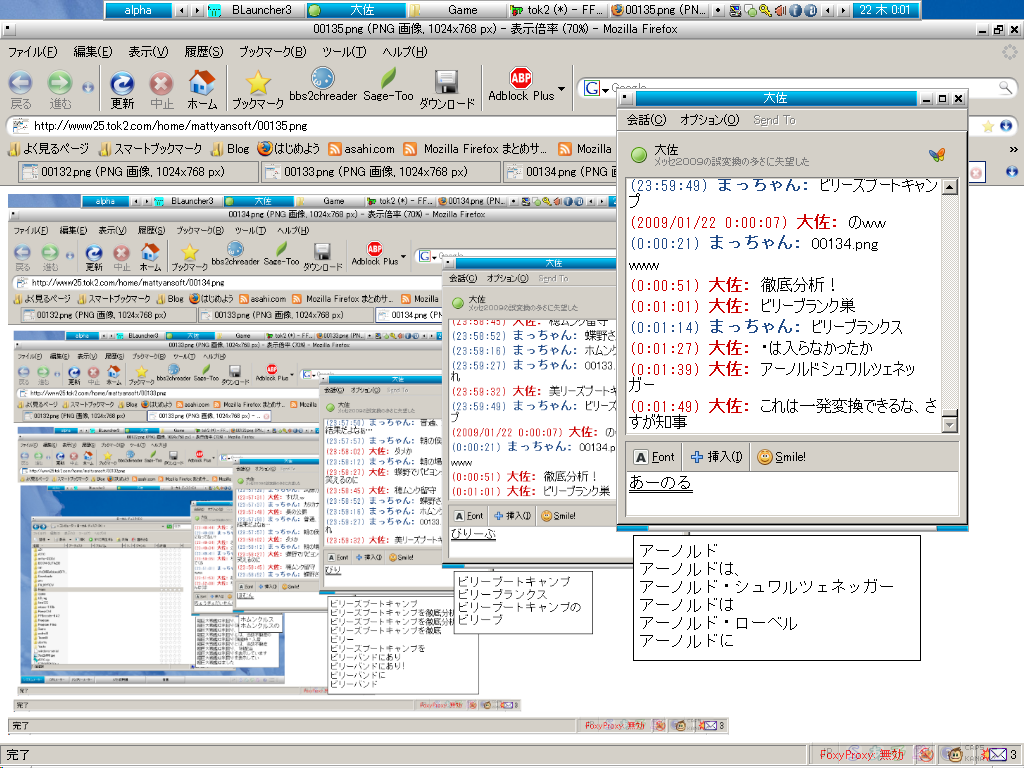Click the monkey icon in status bar
1024x768 pixels.
tap(955, 754)
